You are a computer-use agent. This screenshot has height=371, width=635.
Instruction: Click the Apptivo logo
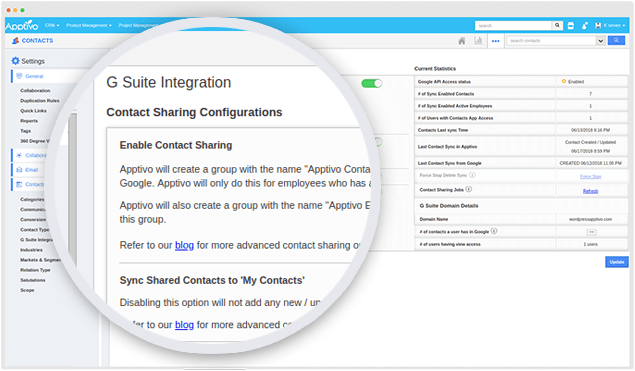click(x=21, y=26)
